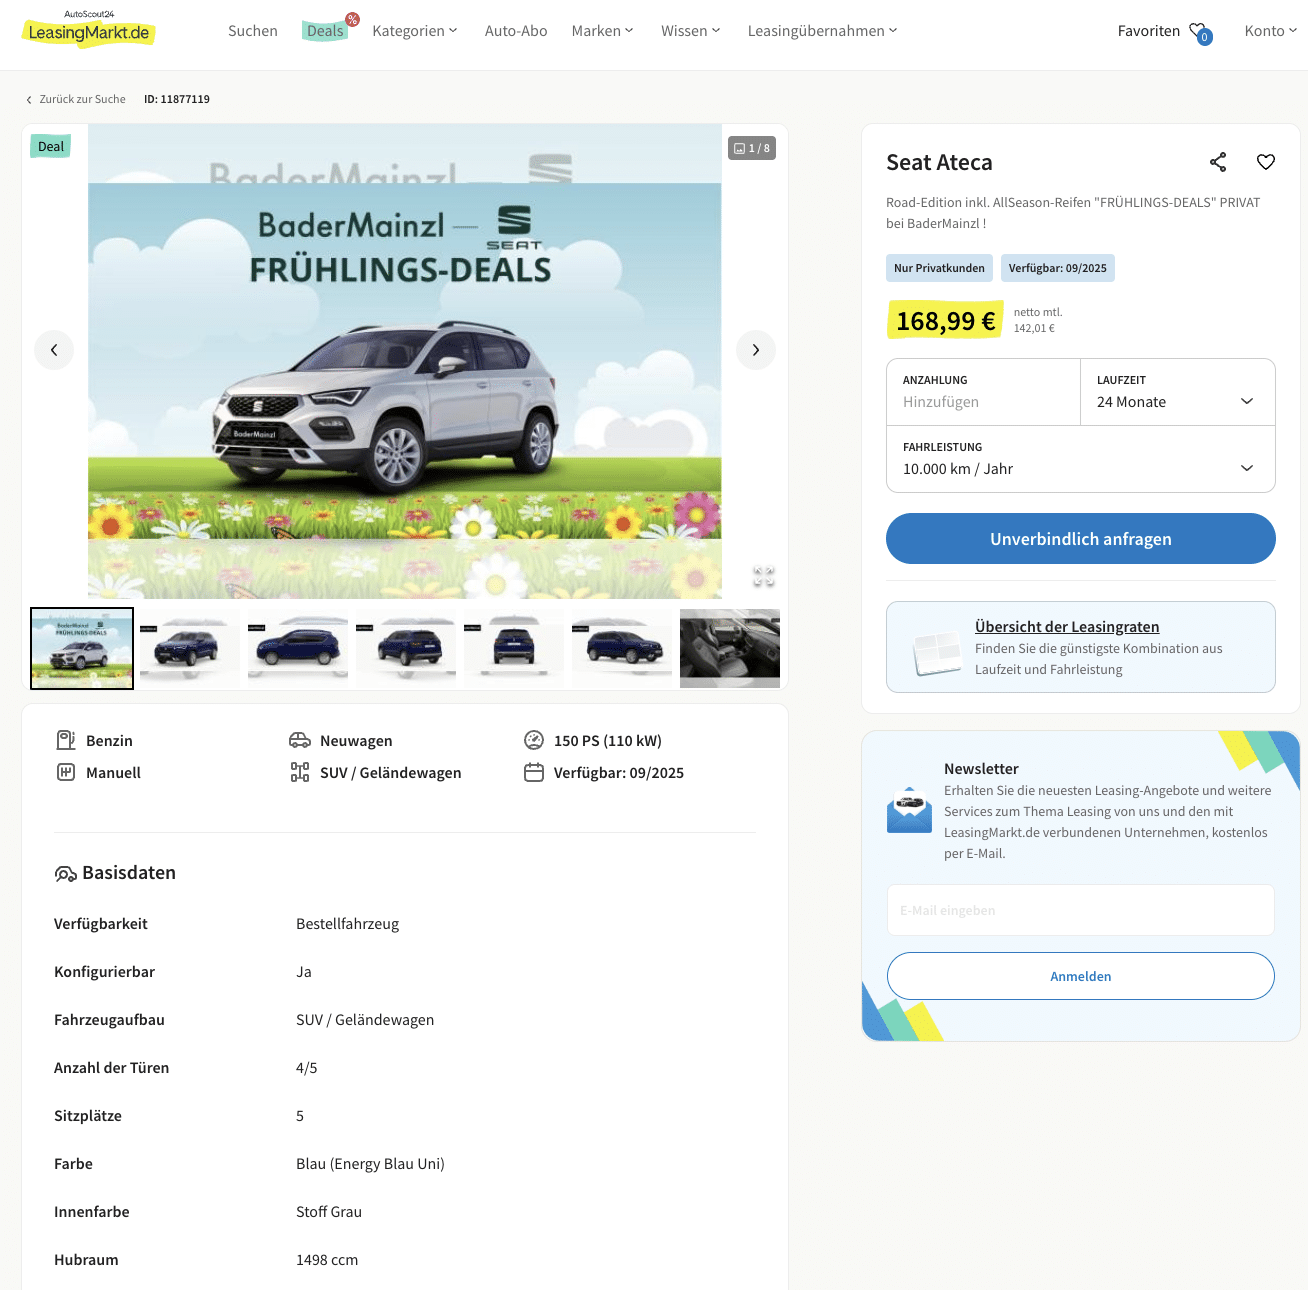Click the Neuwagen car icon
Image resolution: width=1308 pixels, height=1290 pixels.
pyautogui.click(x=300, y=740)
